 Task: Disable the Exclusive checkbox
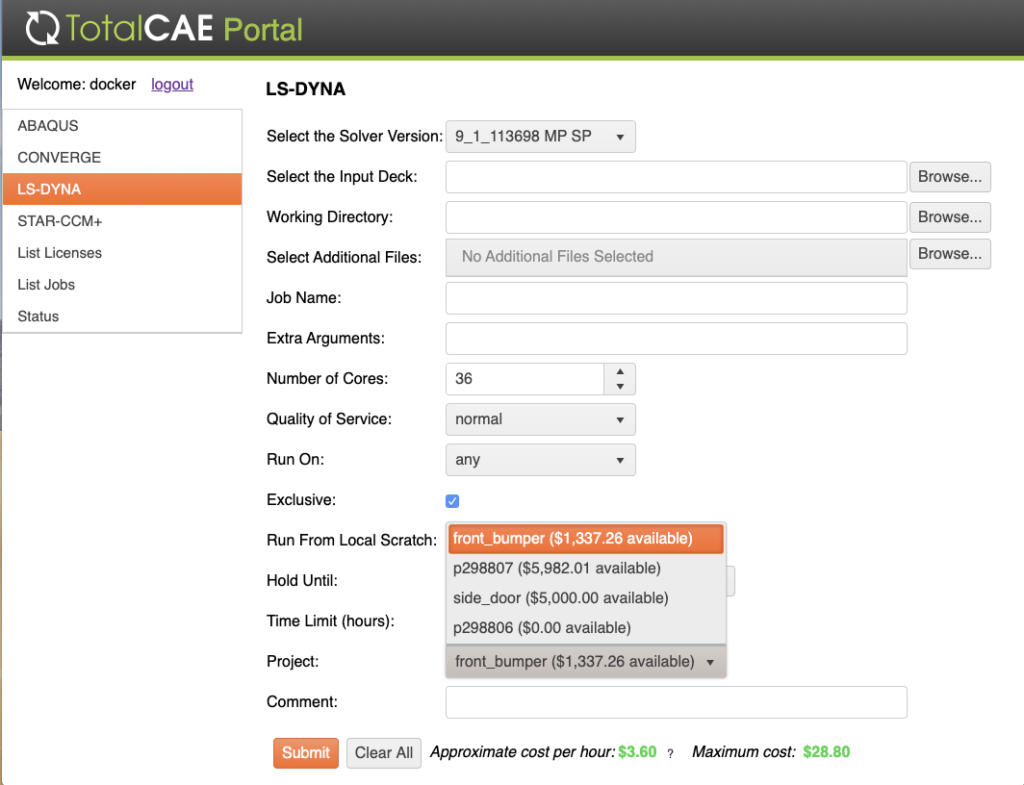(452, 500)
